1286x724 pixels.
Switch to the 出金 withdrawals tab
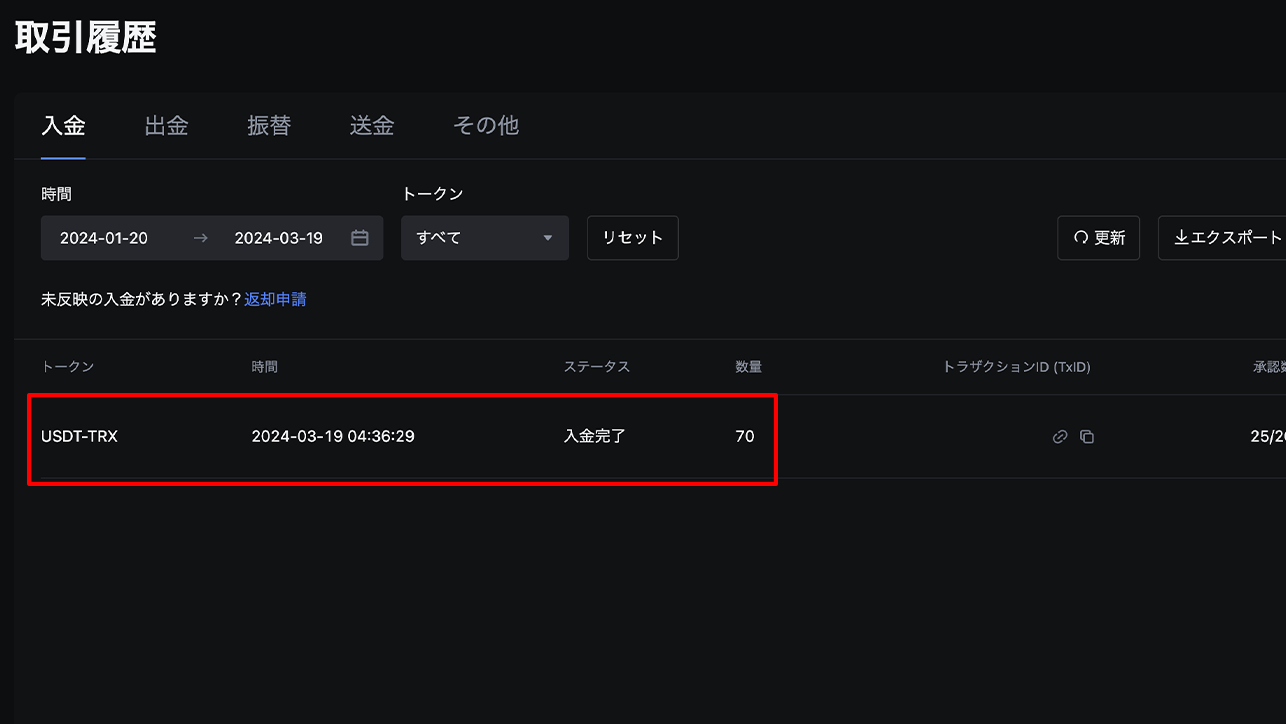pos(166,126)
